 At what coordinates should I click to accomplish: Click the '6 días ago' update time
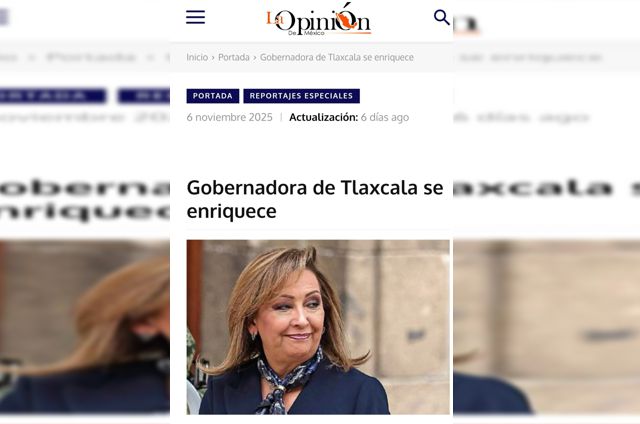tap(385, 117)
